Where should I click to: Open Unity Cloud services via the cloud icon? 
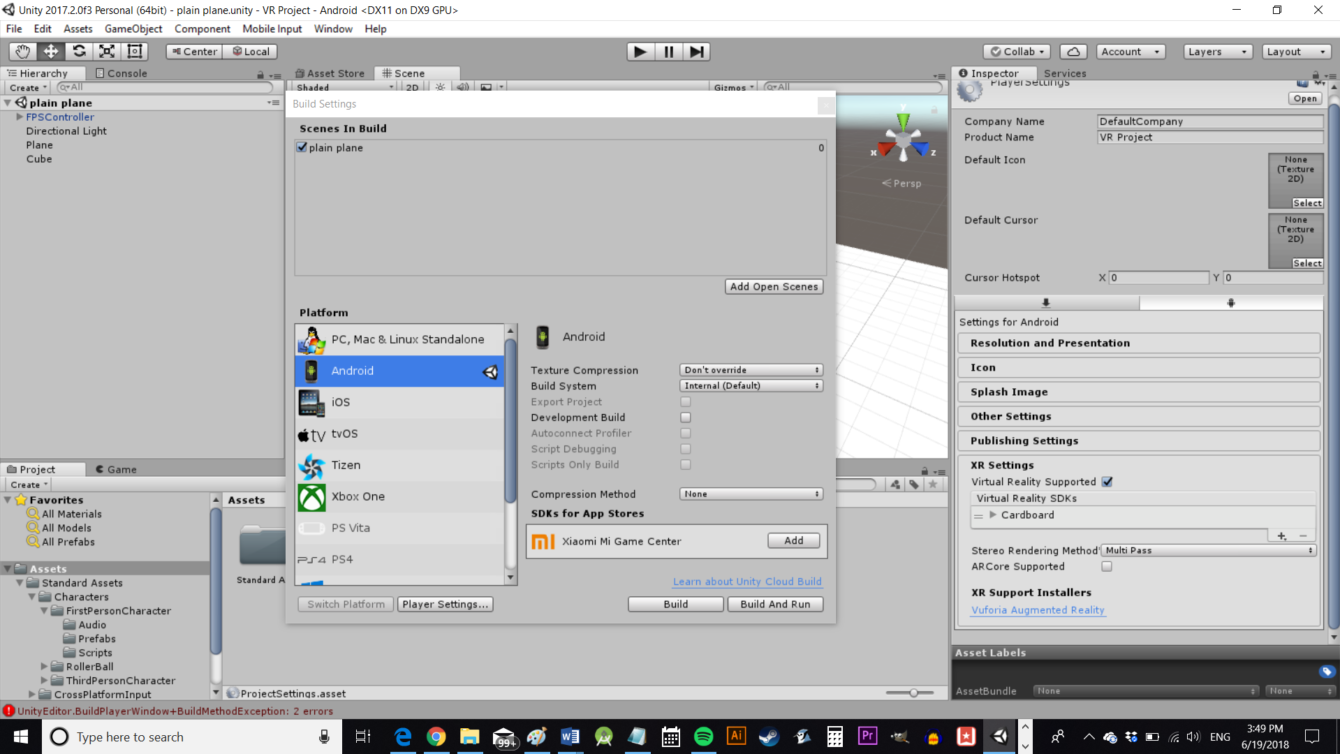tap(1071, 51)
